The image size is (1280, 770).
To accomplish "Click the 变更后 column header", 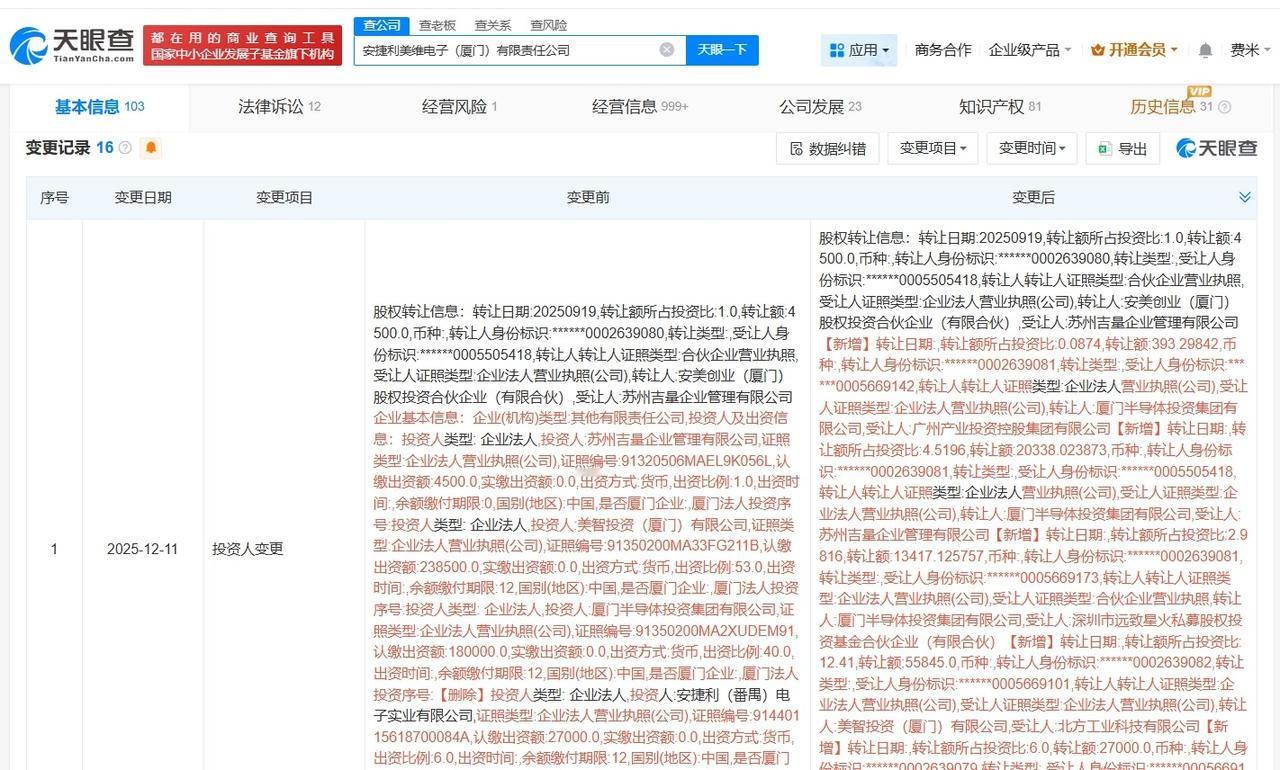I will point(1033,198).
